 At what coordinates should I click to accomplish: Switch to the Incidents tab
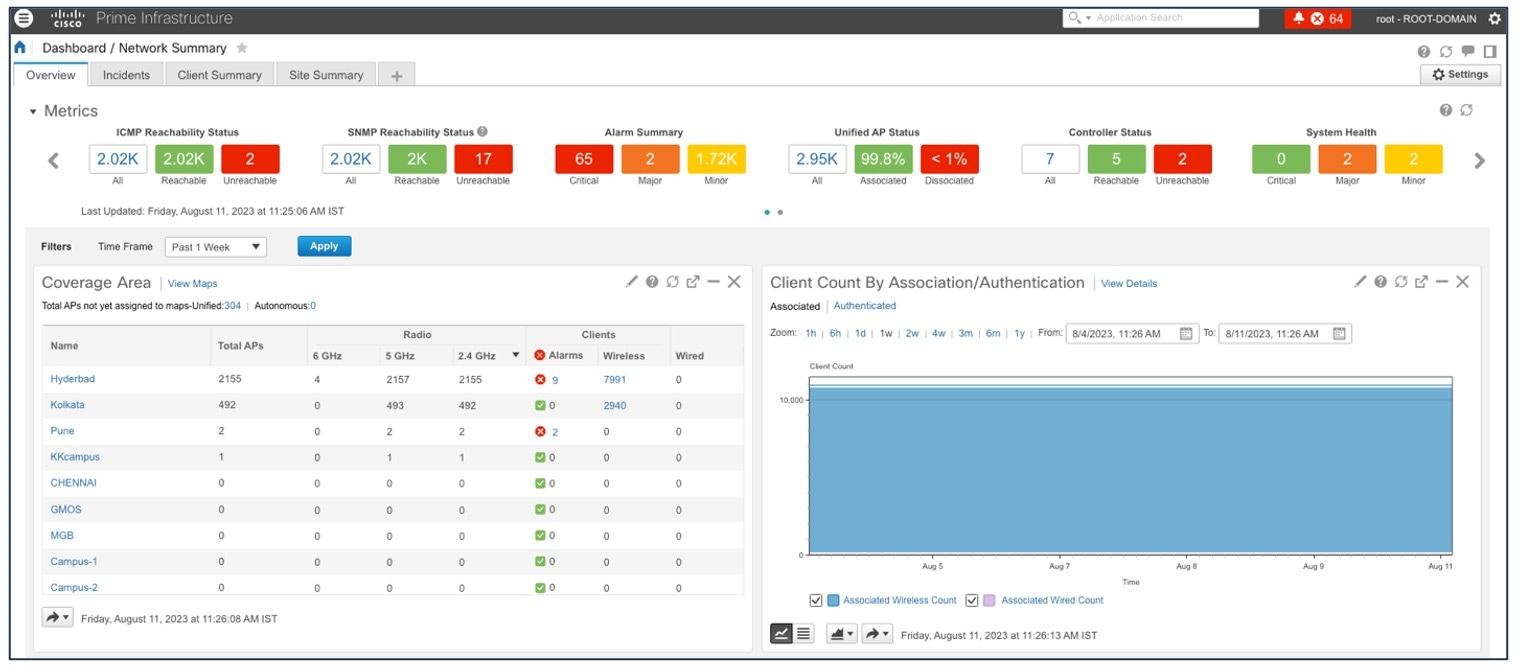tap(127, 75)
